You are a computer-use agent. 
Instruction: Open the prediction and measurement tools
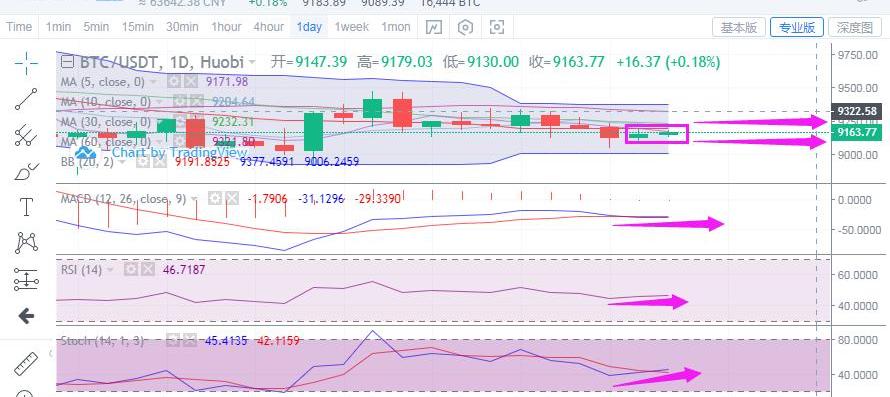tap(27, 279)
